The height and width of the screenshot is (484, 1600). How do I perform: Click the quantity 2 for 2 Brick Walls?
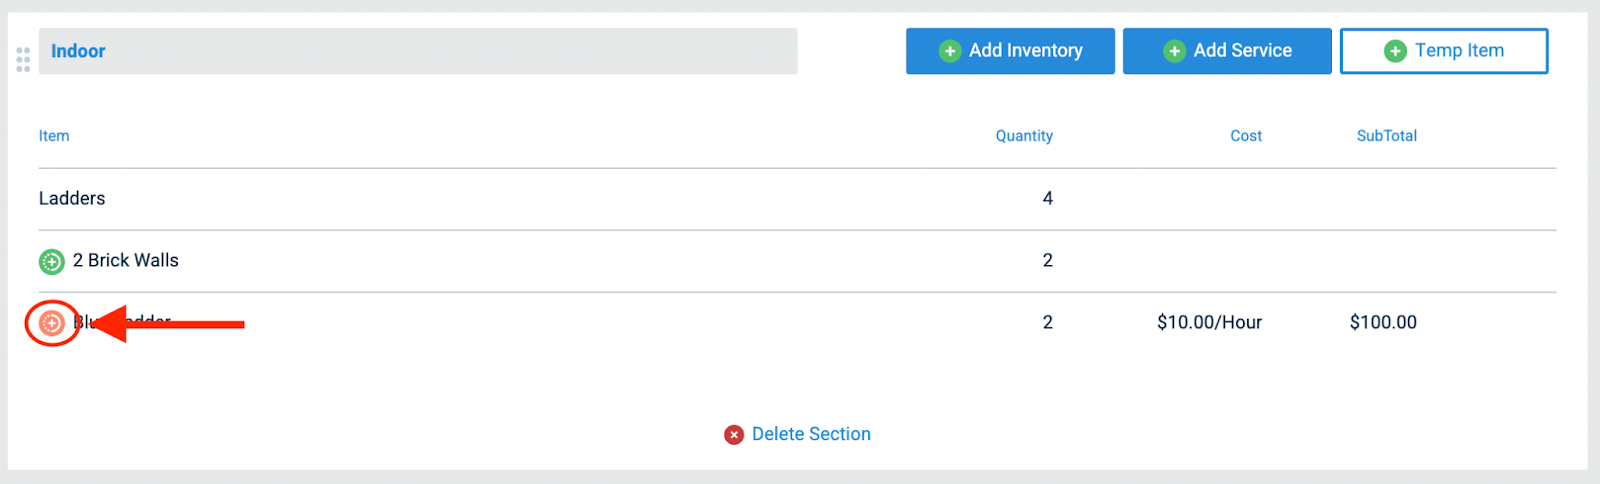(1047, 260)
